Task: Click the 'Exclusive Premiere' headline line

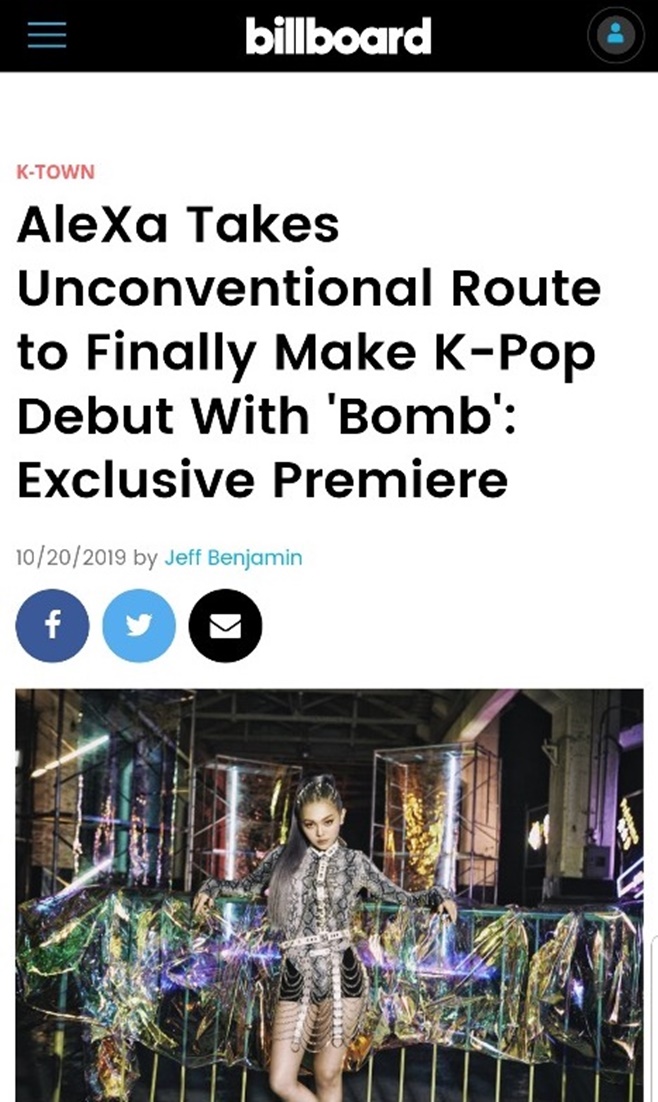Action: click(262, 480)
